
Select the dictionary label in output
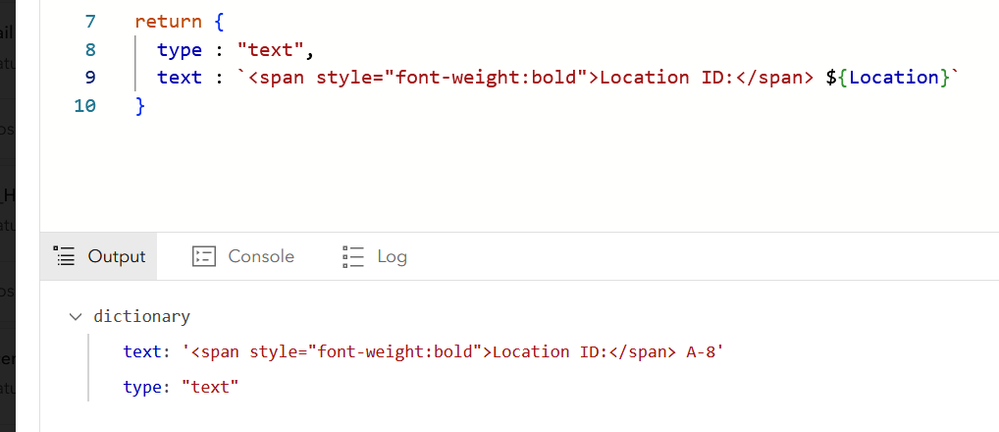[141, 316]
